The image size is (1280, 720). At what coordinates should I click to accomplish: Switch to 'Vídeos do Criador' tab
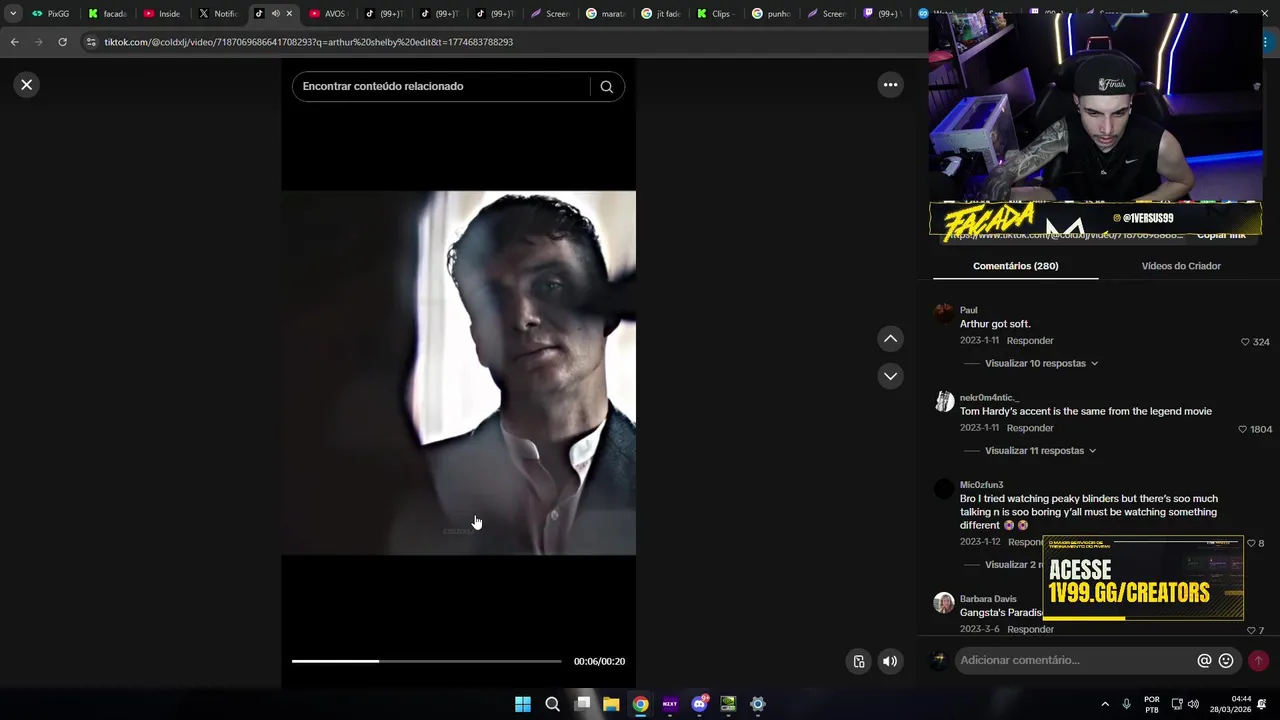(x=1181, y=266)
